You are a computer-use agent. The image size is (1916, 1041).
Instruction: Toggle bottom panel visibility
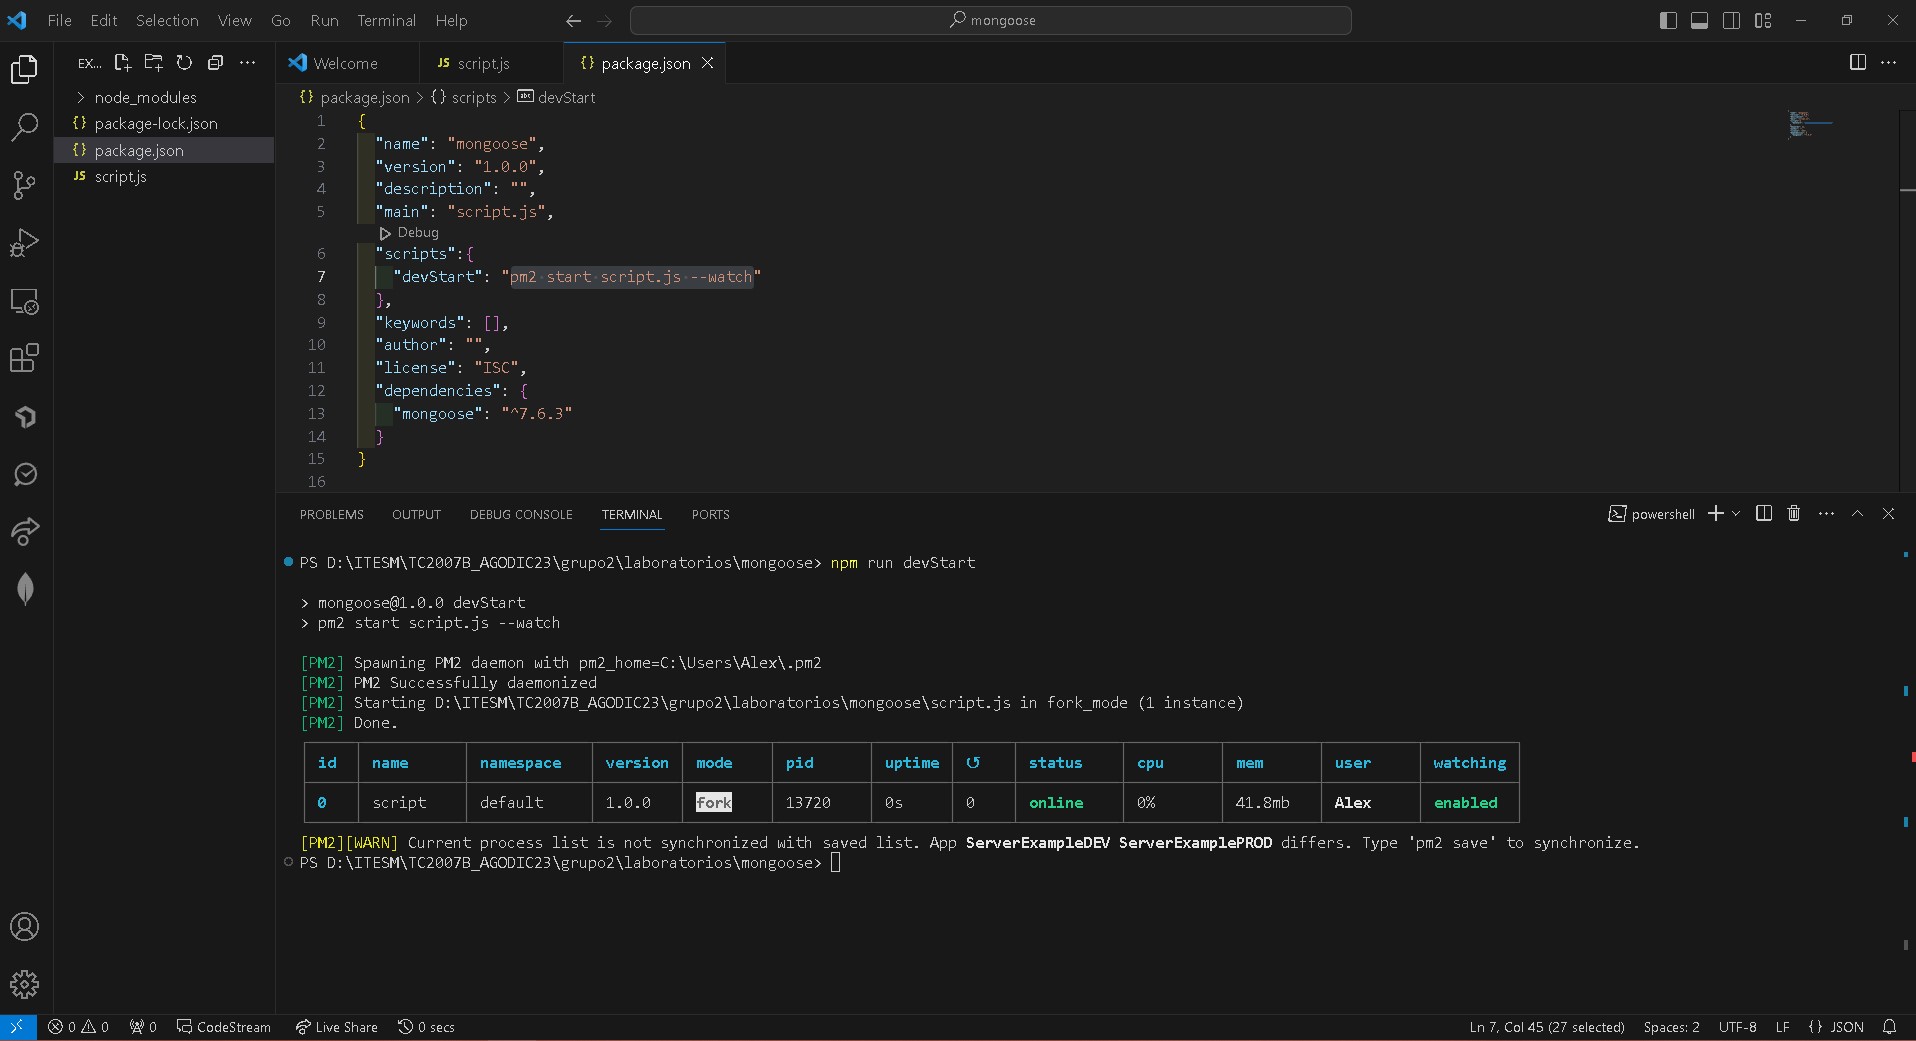pos(1699,20)
